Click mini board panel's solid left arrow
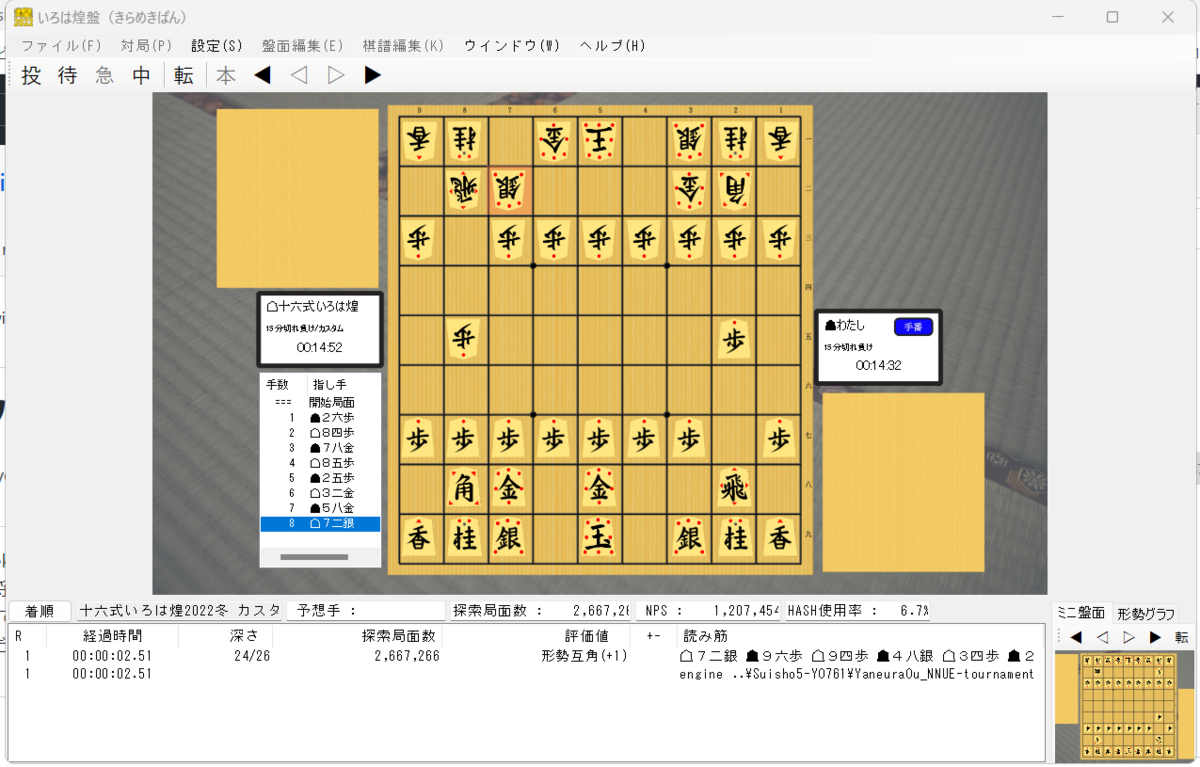The width and height of the screenshot is (1200, 767). pyautogui.click(x=1076, y=637)
